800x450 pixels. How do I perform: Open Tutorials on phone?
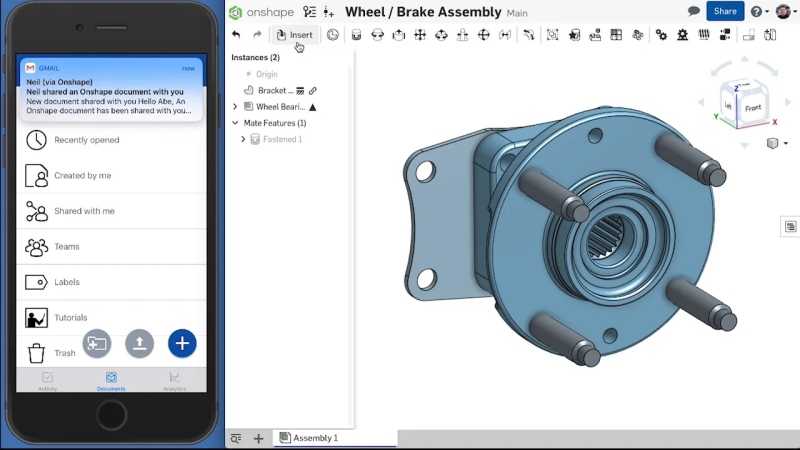click(x=111, y=317)
